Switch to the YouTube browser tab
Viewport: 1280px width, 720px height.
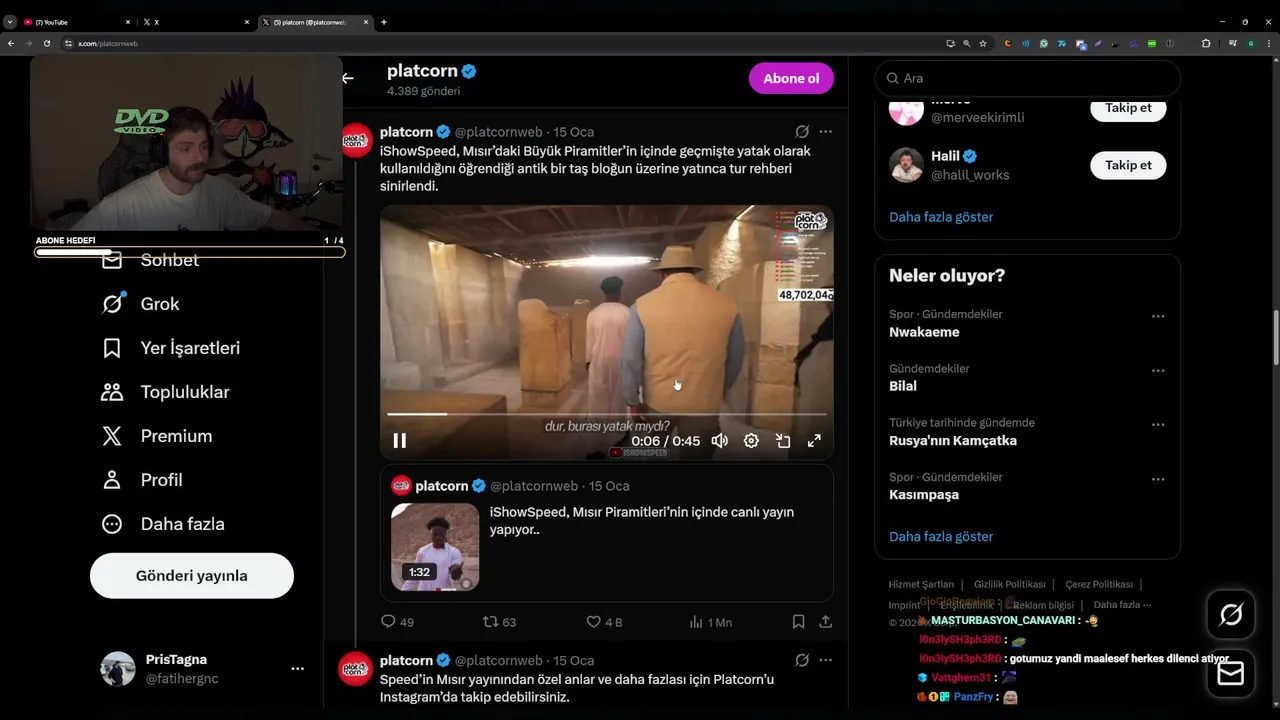click(75, 22)
